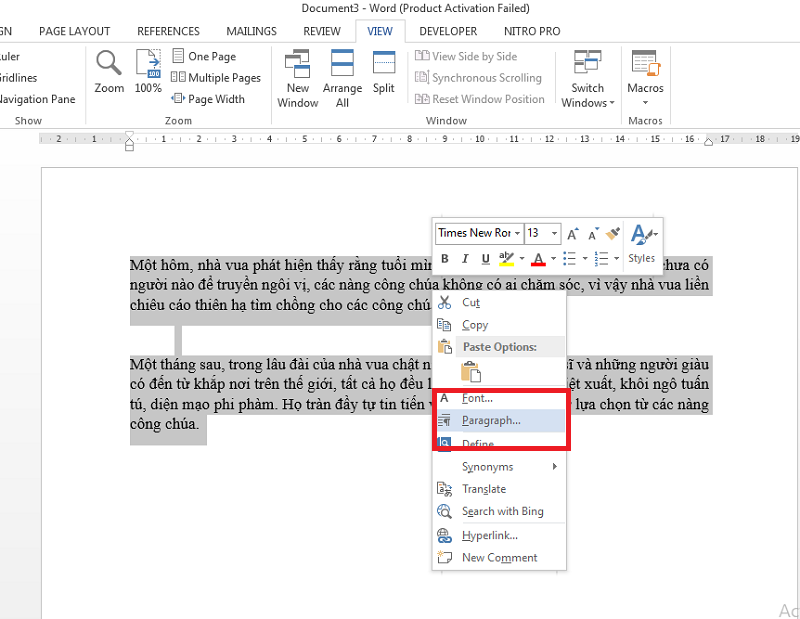The width and height of the screenshot is (800, 619).
Task: Set zoom to 100% in ribbon
Action: tap(148, 71)
